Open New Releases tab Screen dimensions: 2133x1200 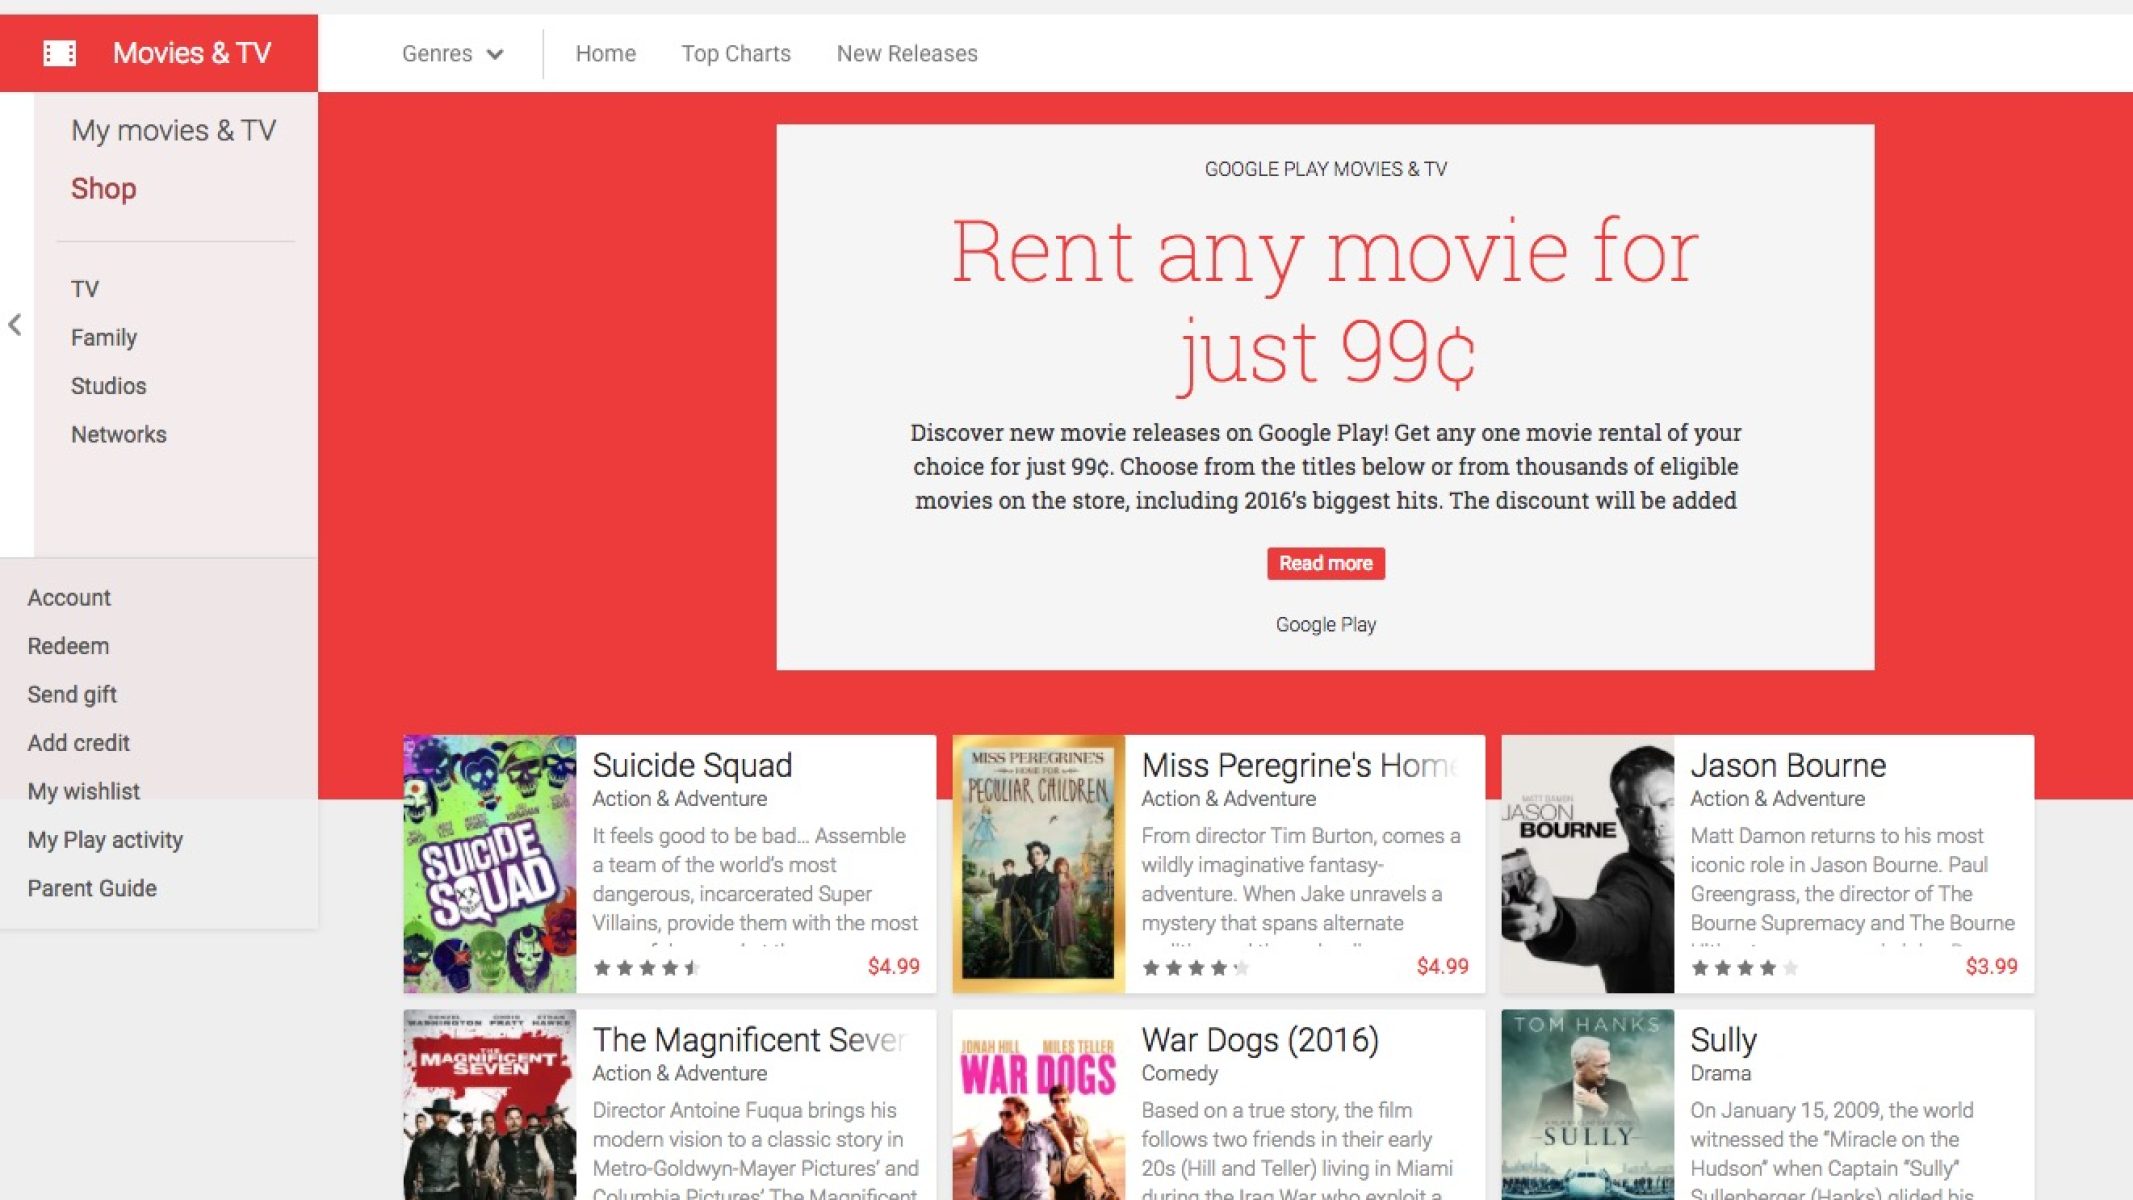906,54
